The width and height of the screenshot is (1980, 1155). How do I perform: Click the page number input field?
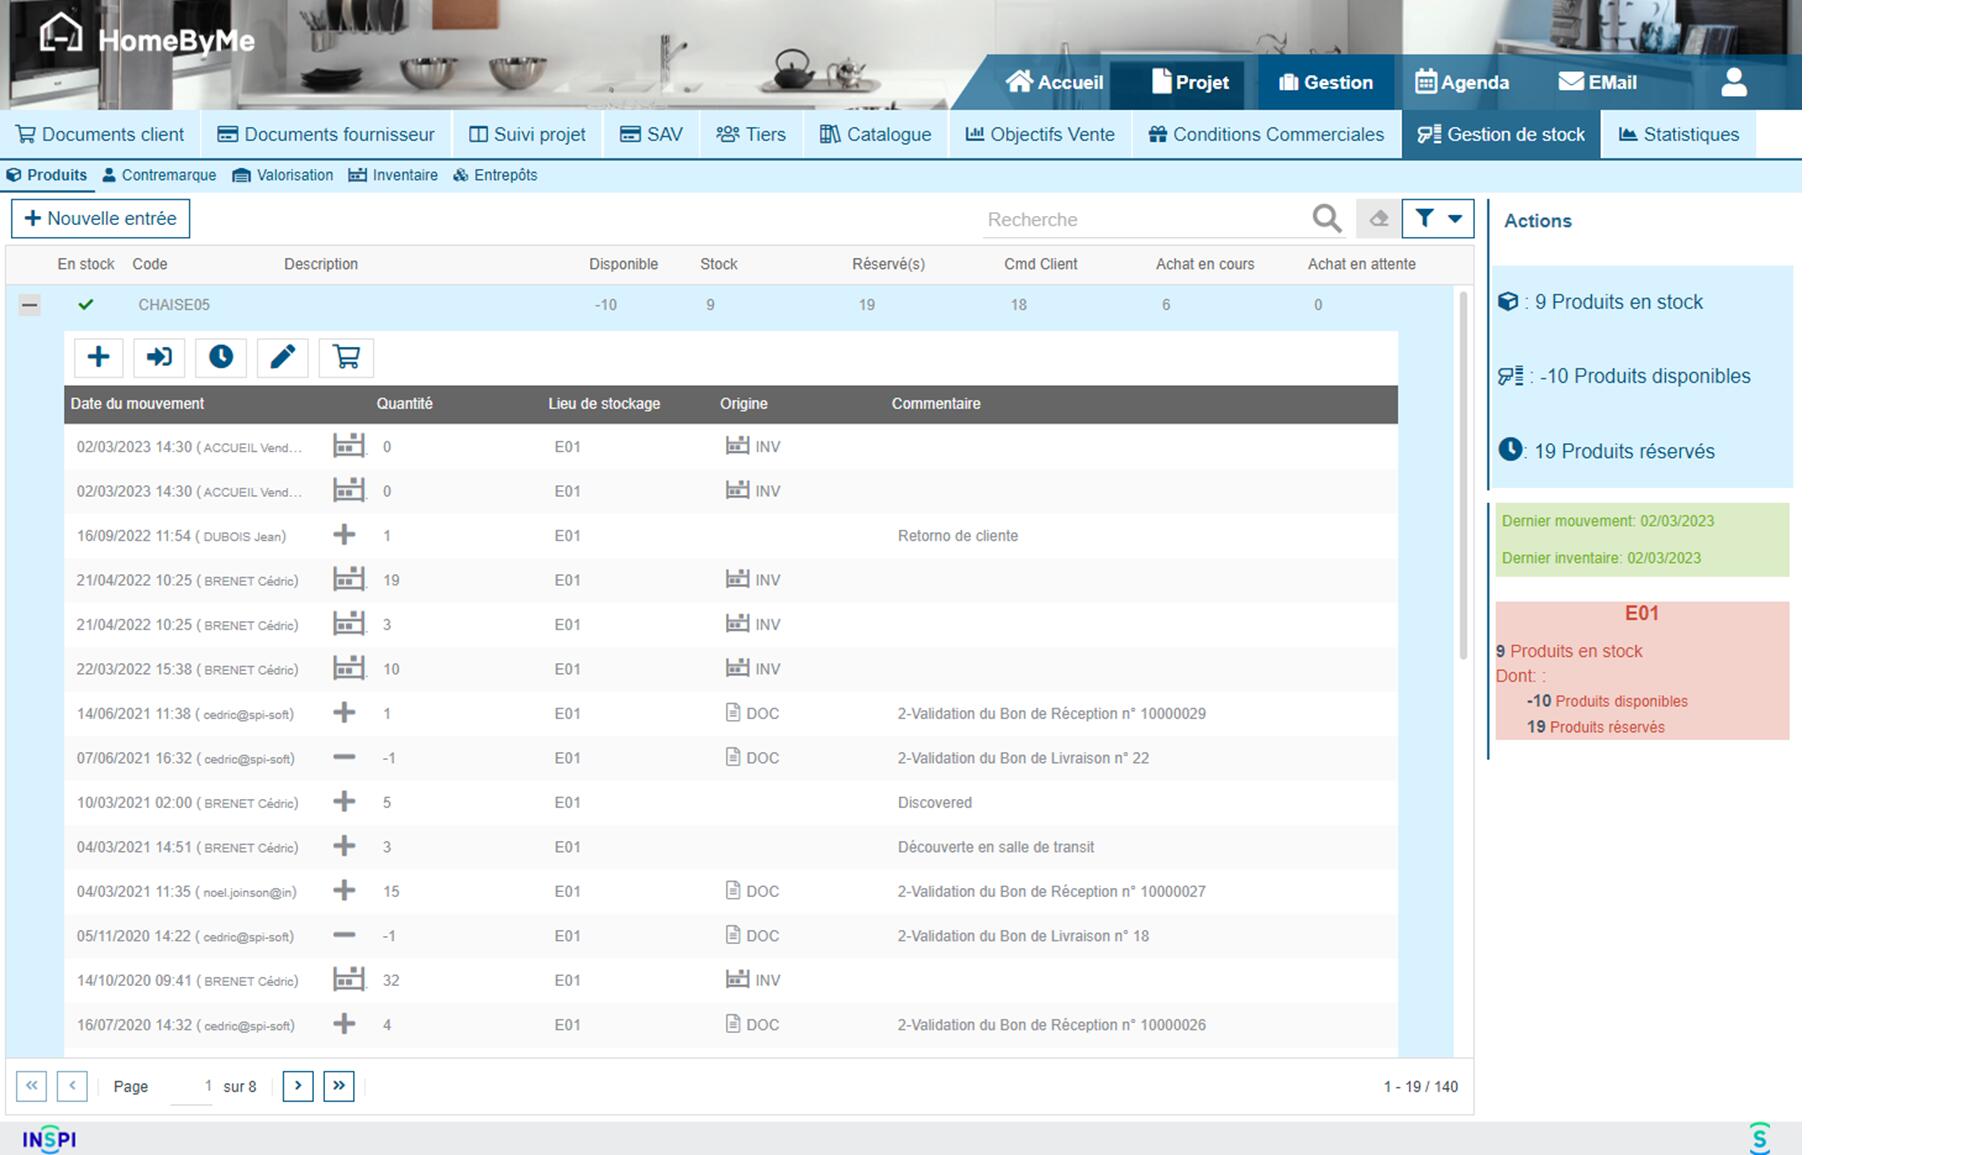(x=192, y=1086)
